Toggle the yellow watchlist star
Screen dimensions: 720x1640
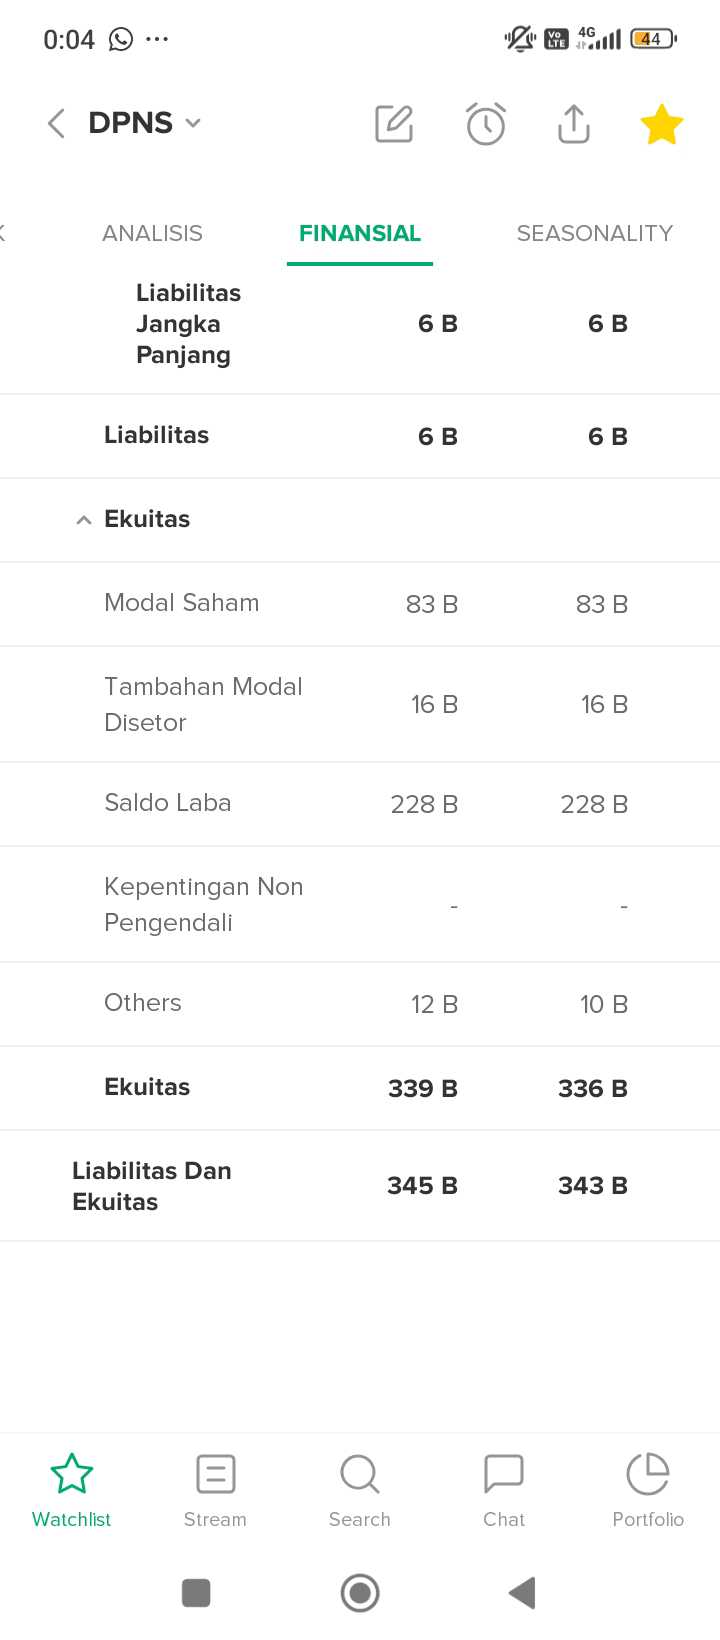[x=661, y=125]
